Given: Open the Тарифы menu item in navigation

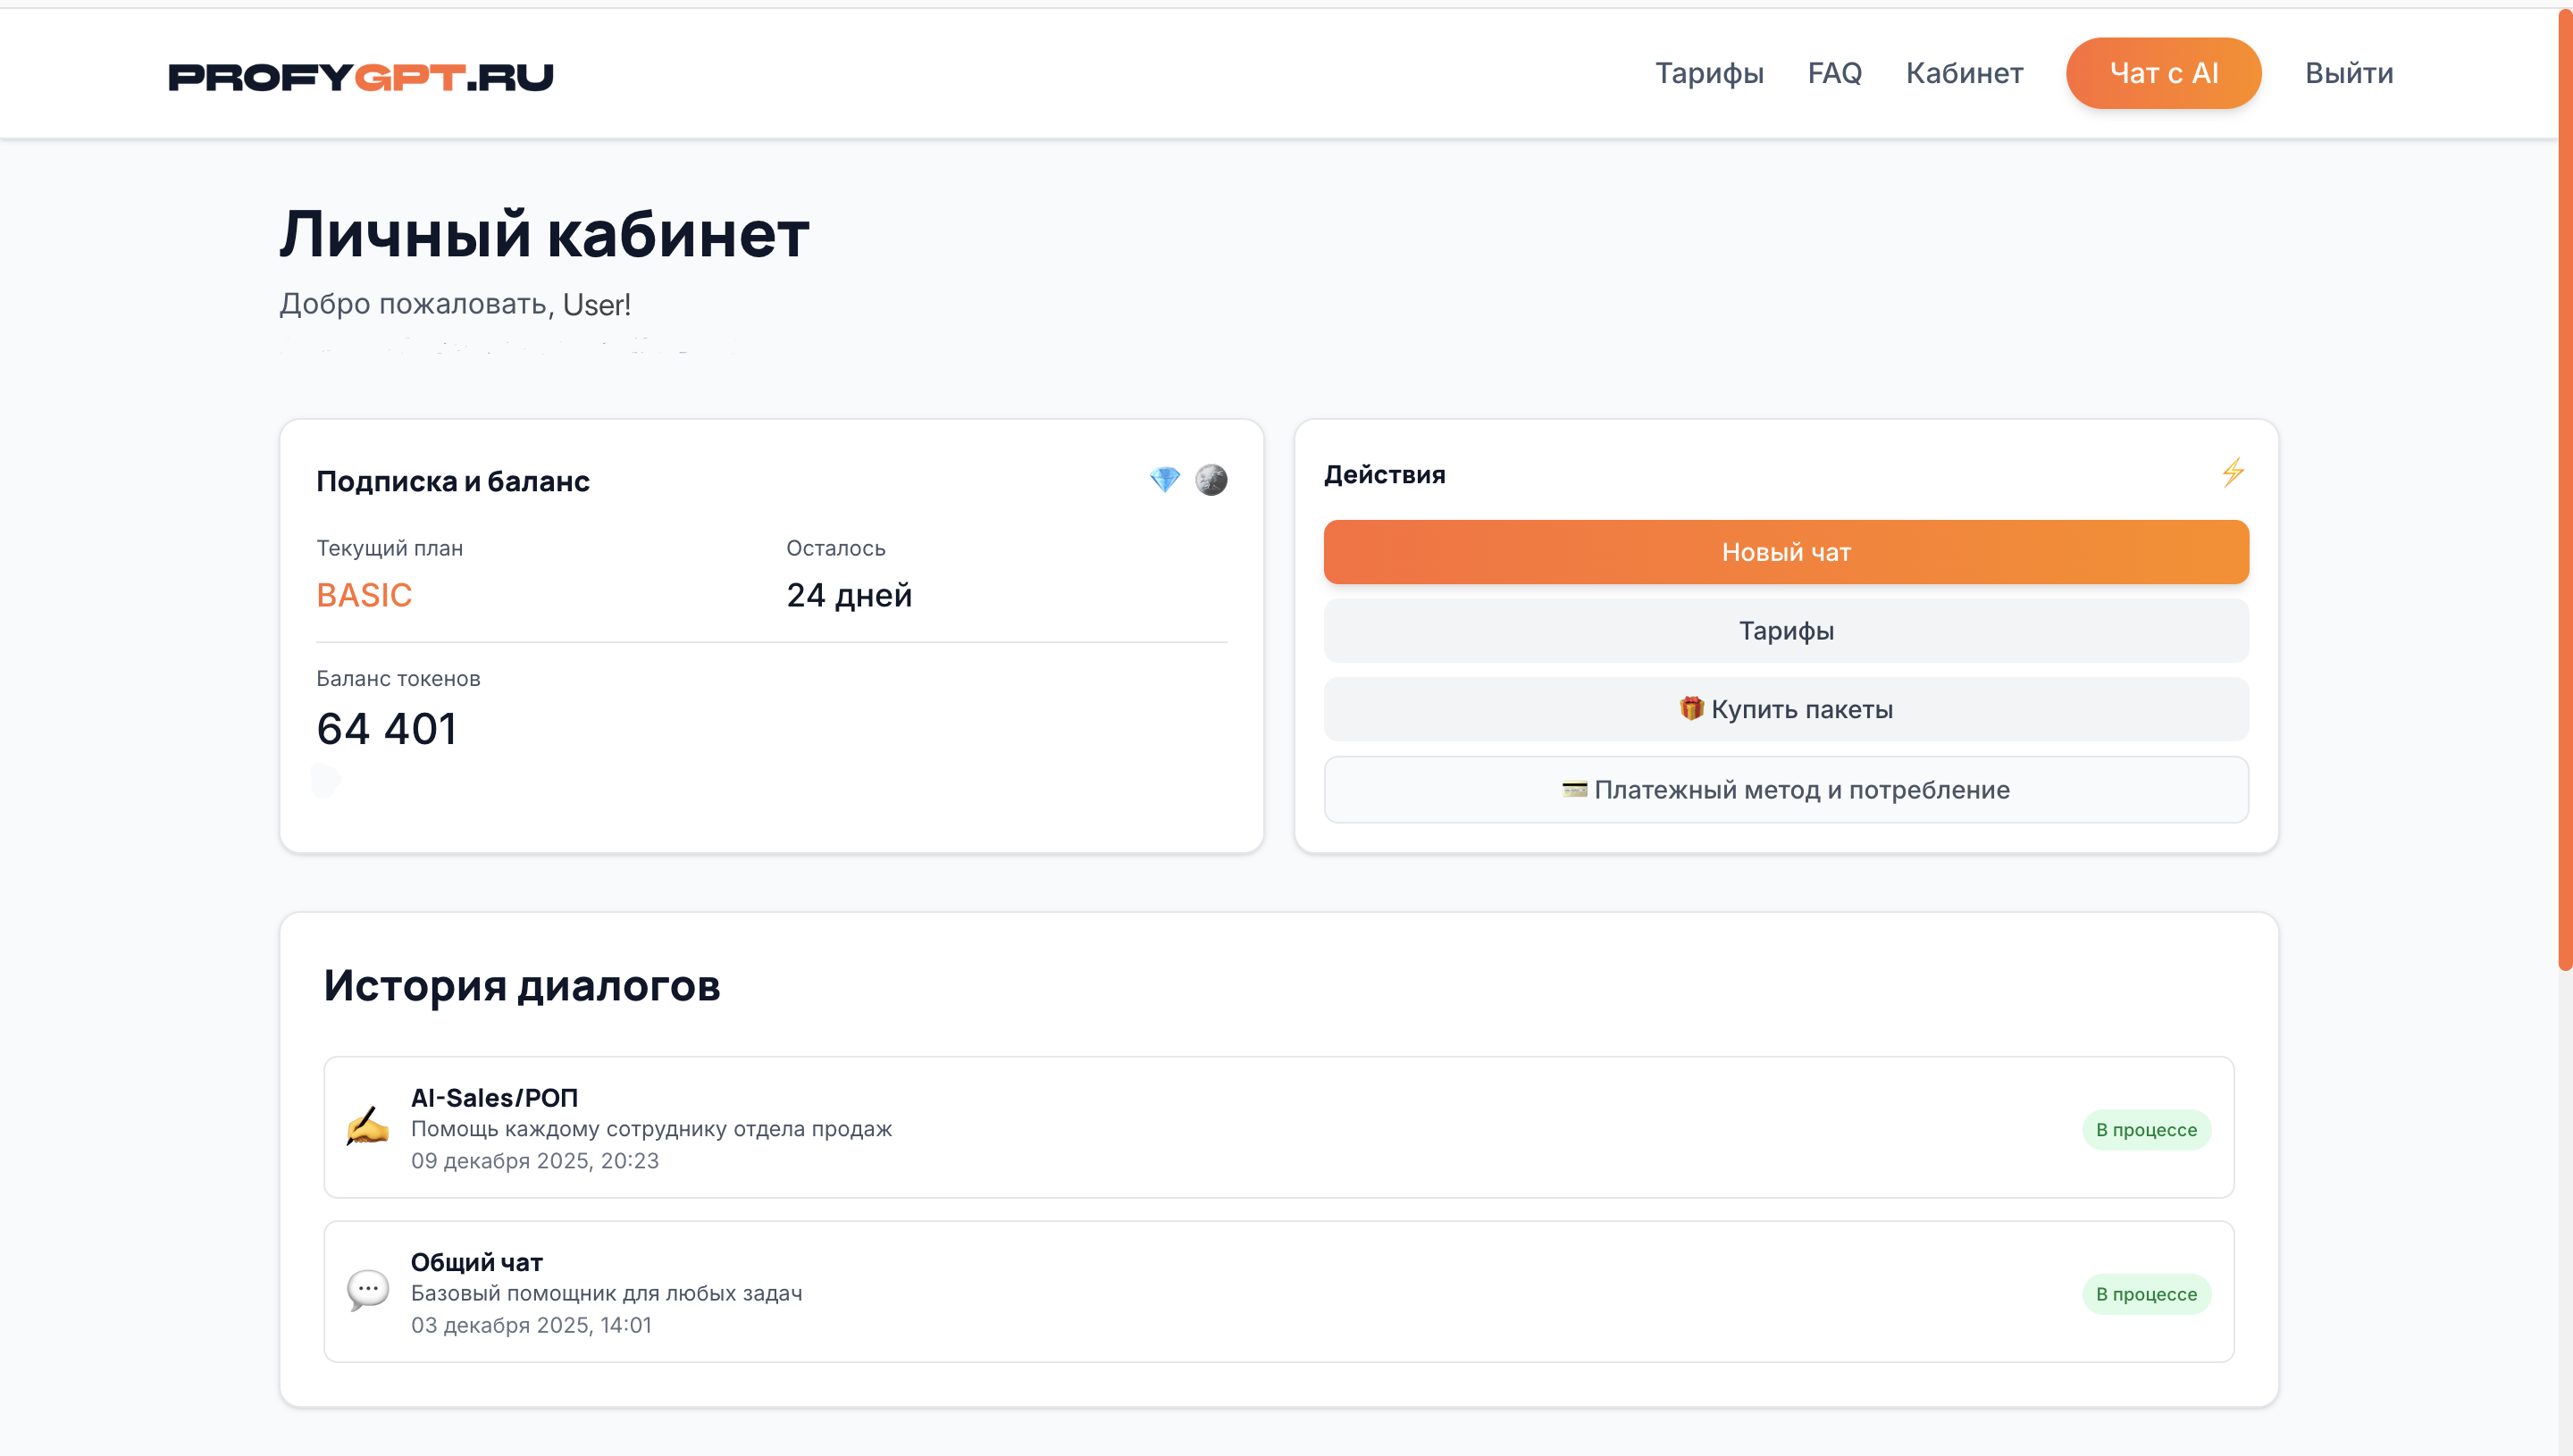Looking at the screenshot, I should (x=1710, y=73).
